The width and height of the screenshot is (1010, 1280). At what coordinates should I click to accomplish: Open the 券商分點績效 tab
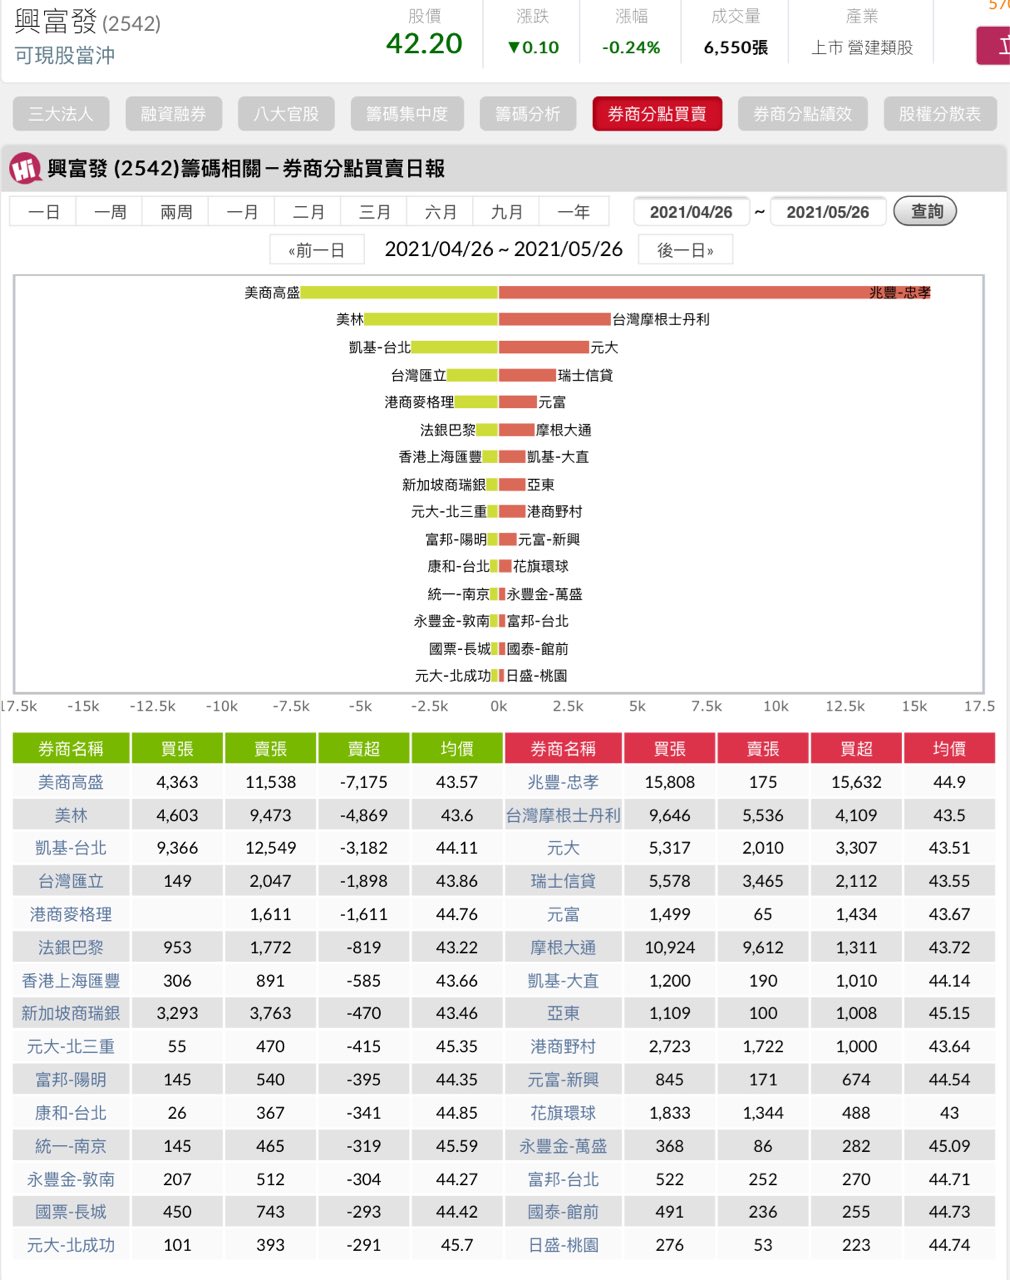pyautogui.click(x=803, y=114)
